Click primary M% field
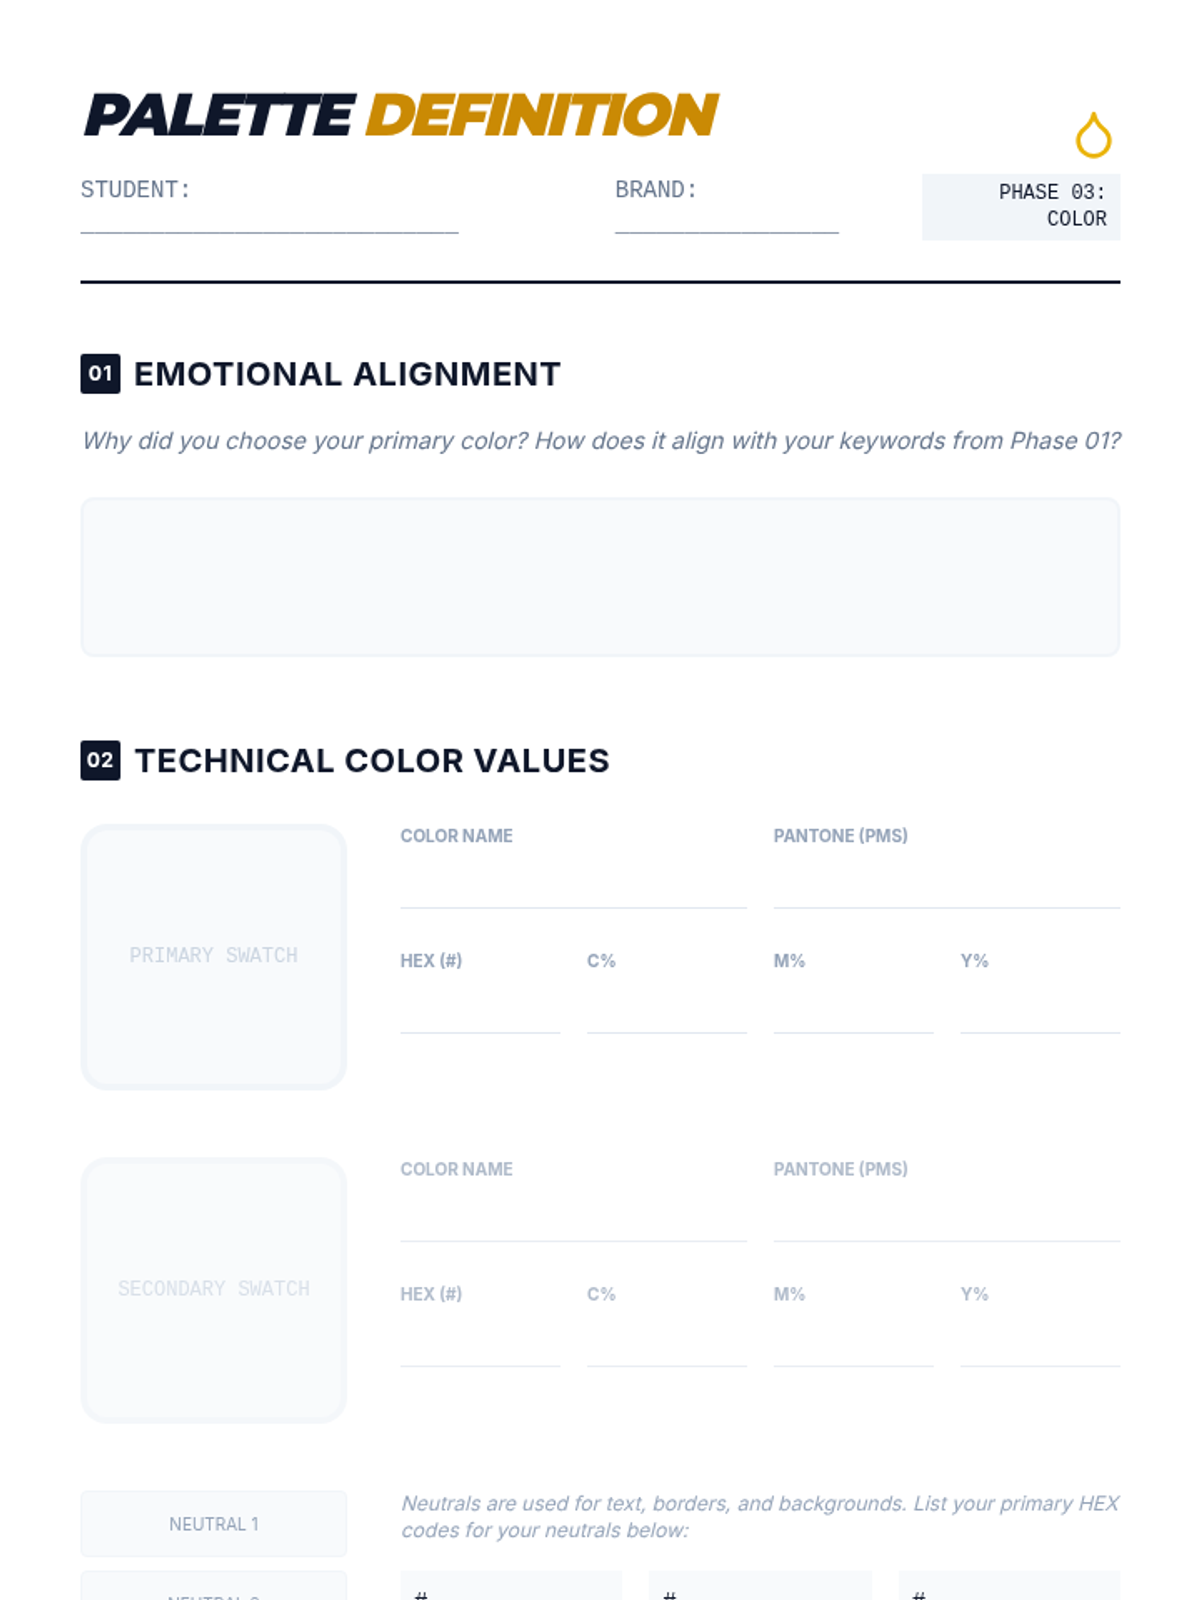The image size is (1200, 1600). (x=853, y=1009)
